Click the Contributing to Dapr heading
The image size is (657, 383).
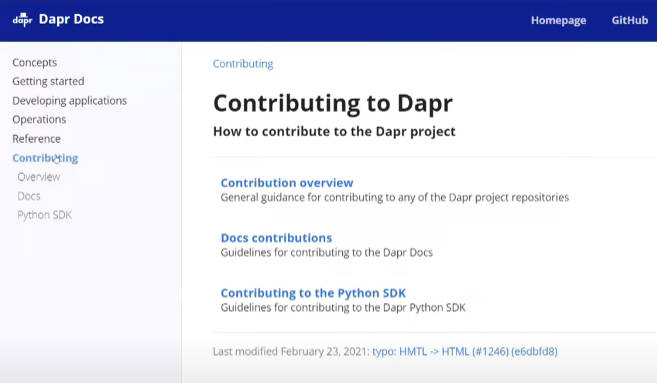[333, 104]
